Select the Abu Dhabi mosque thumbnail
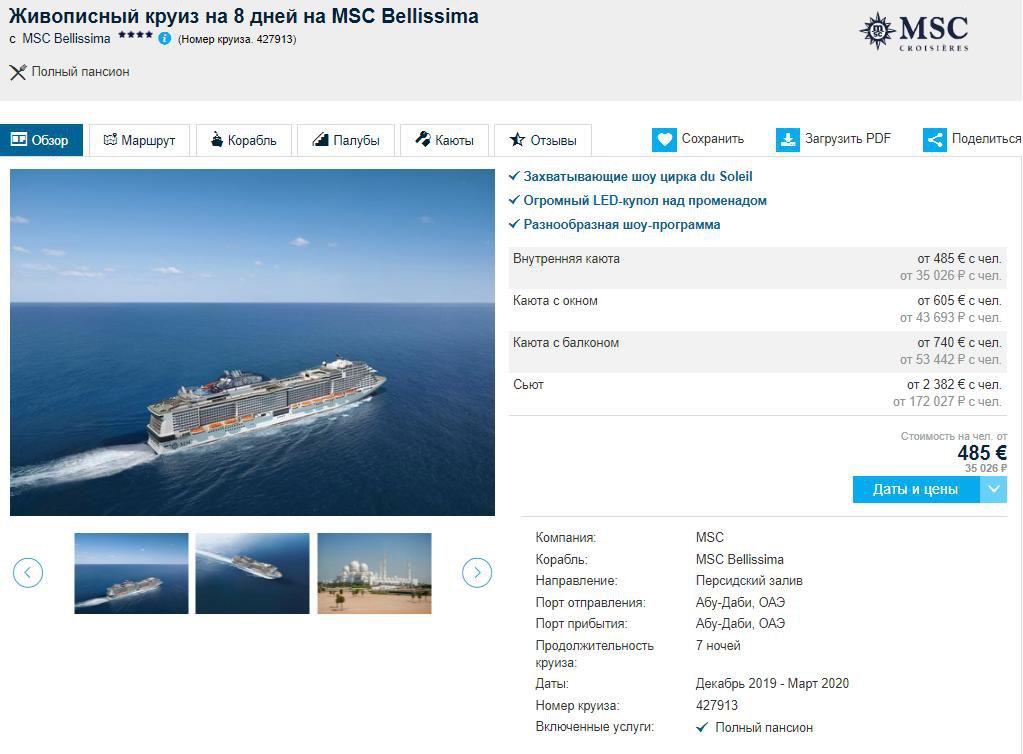 tap(374, 573)
